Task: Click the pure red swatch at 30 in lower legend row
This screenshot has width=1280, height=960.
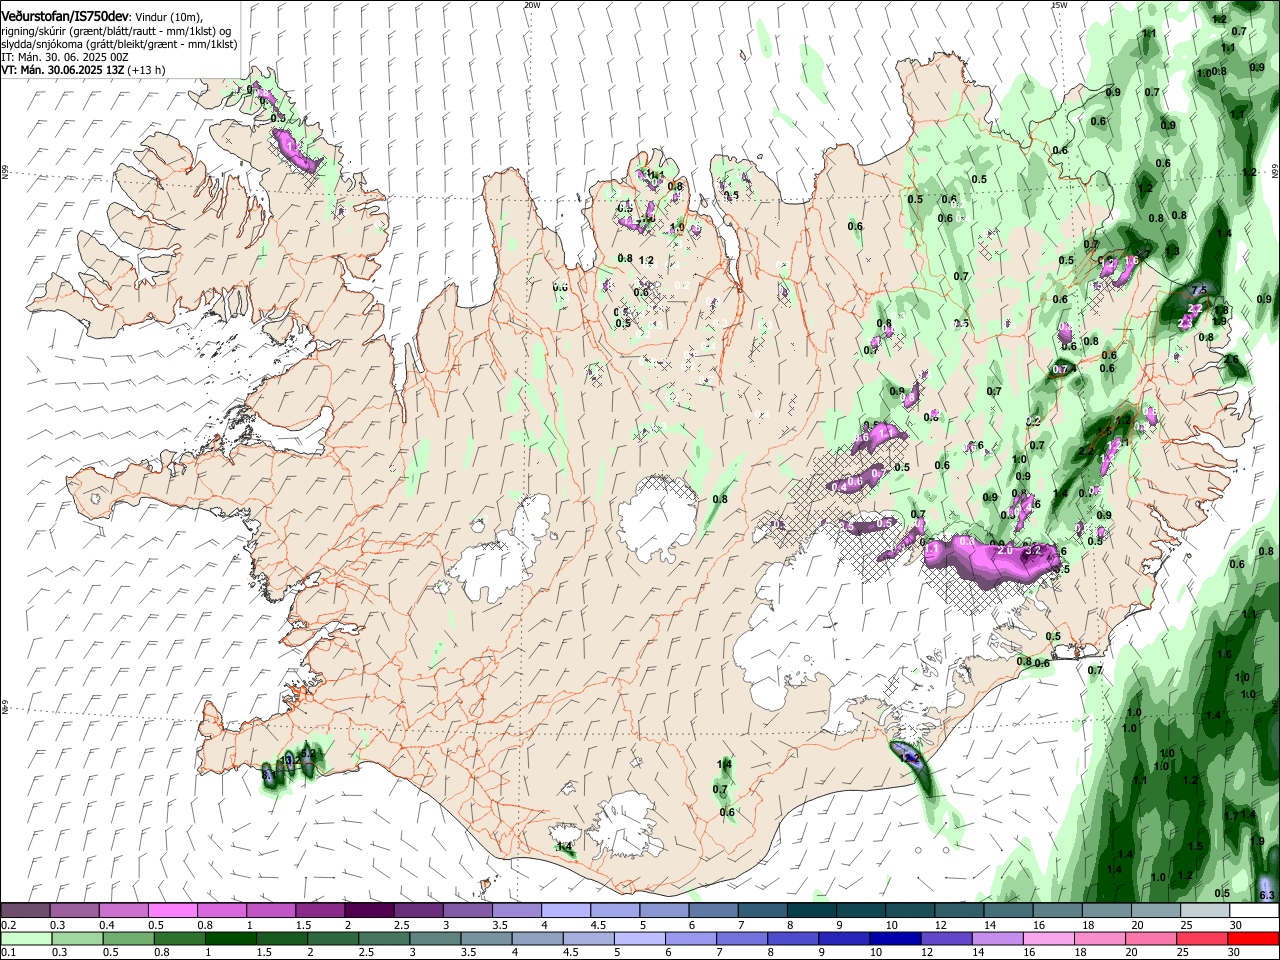Action: tap(1253, 938)
